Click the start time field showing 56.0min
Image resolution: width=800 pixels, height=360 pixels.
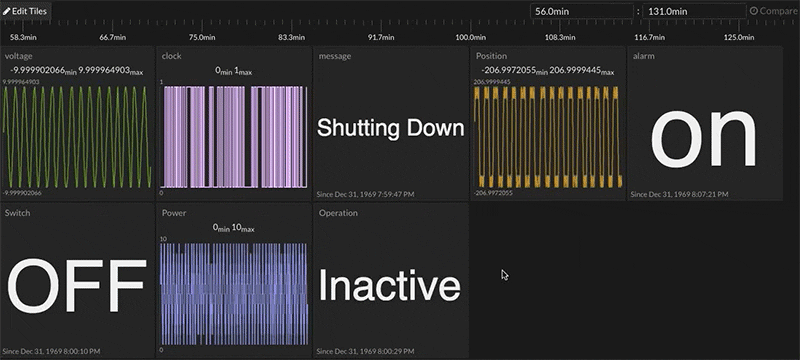582,11
